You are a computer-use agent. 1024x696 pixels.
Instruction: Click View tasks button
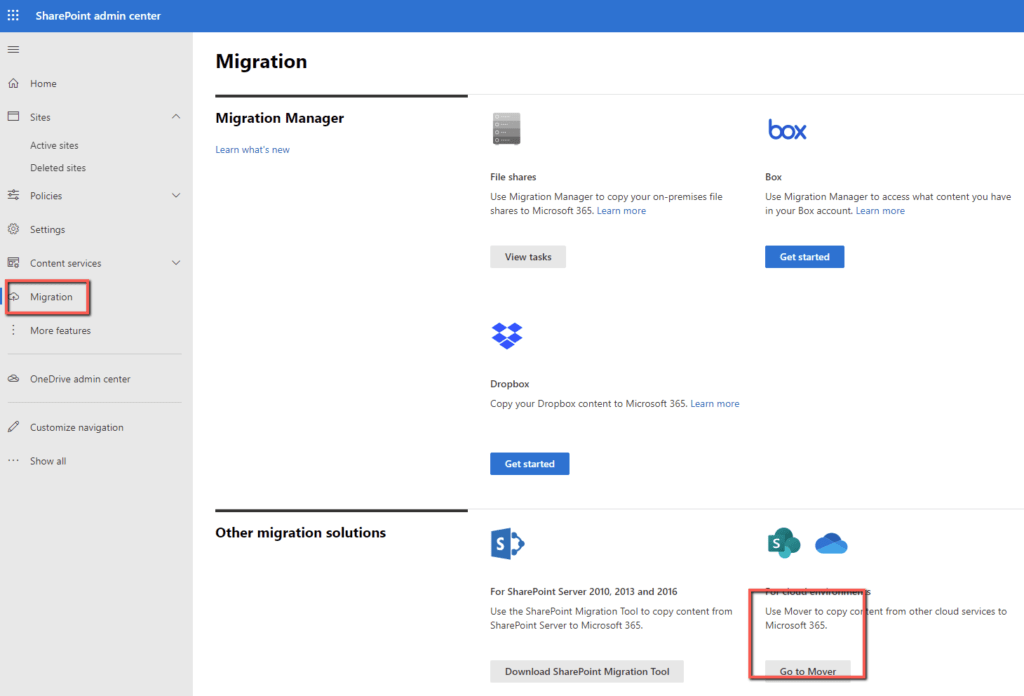pos(528,257)
